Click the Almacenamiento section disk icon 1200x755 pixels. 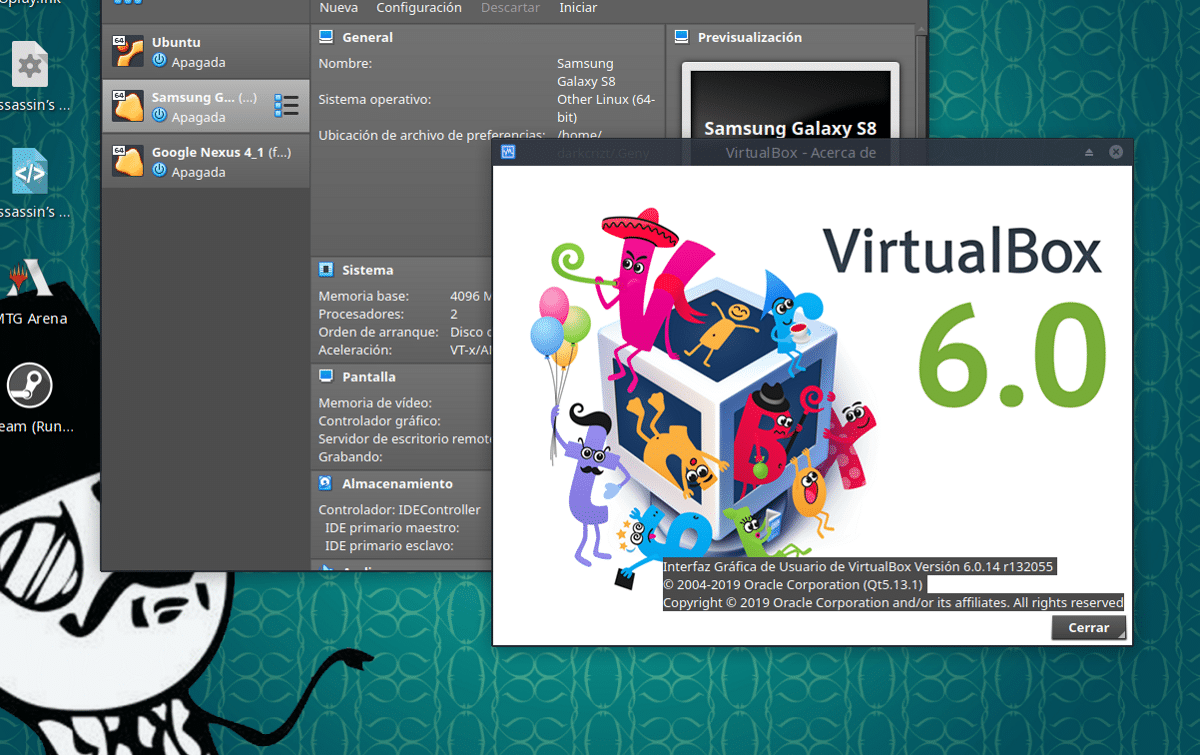click(325, 483)
